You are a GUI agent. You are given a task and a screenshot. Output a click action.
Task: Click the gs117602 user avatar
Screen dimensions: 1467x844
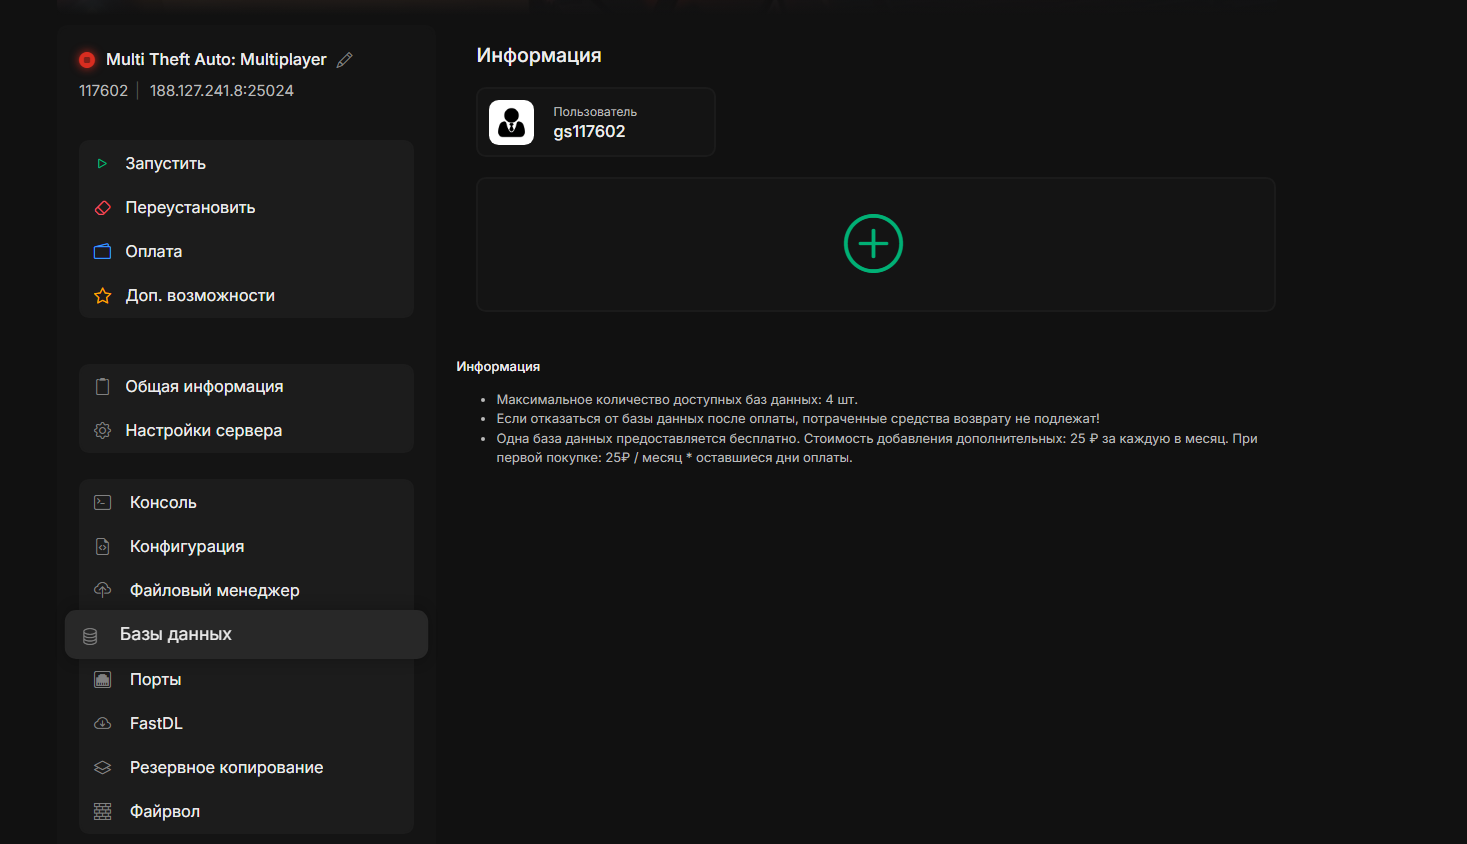pos(511,122)
